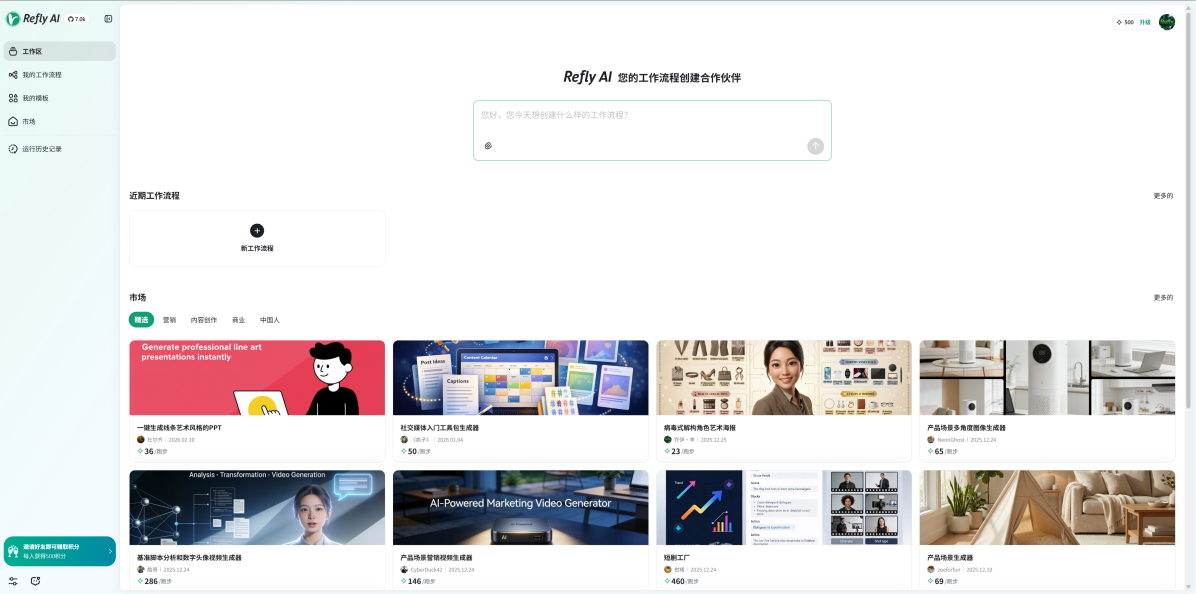This screenshot has width=1196, height=594.
Task: Create a 新工作流程 workflow
Action: (x=257, y=238)
